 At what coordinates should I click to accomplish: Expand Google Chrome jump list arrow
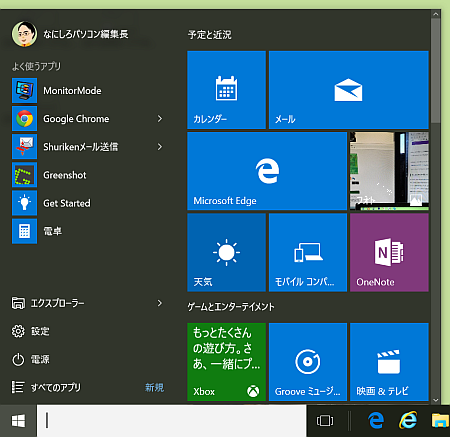click(x=160, y=118)
